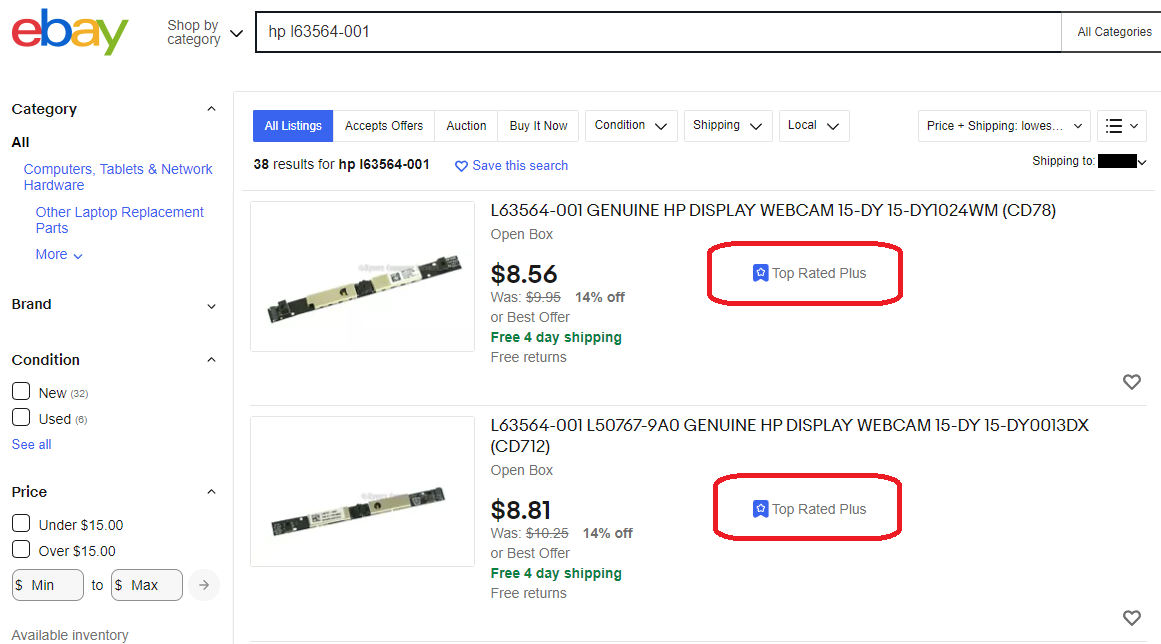Image resolution: width=1161 pixels, height=644 pixels.
Task: Enable the Under $15.00 price filter
Action: [21, 524]
